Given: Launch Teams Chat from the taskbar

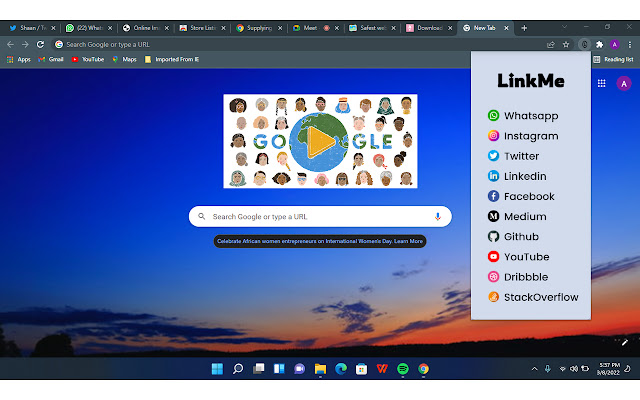Looking at the screenshot, I should point(300,369).
